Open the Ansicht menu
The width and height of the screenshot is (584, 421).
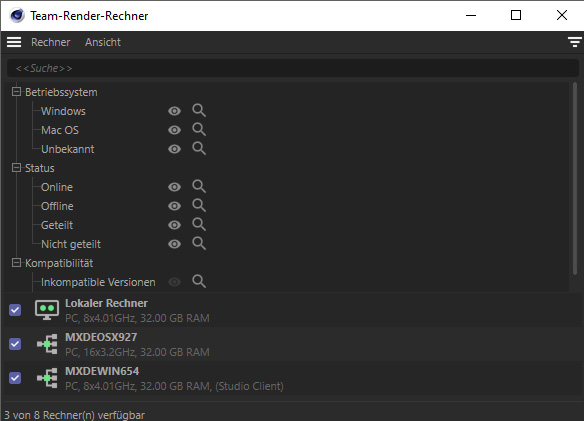(103, 42)
